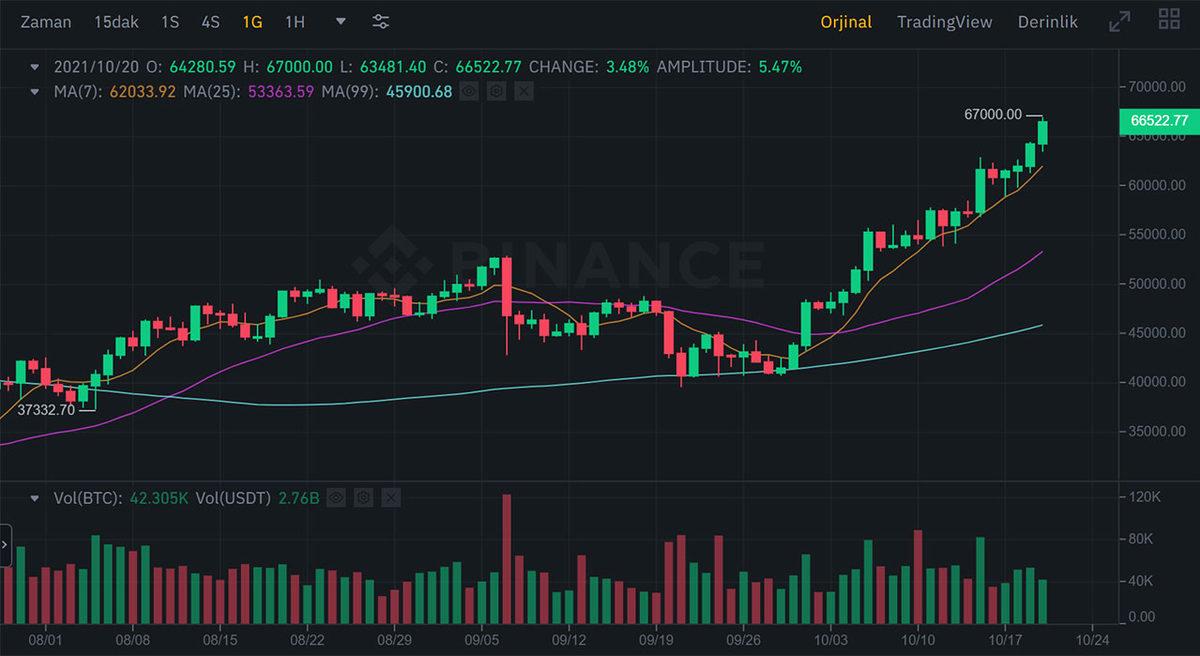Select the 4S interval button
1200x656 pixels.
coord(210,21)
